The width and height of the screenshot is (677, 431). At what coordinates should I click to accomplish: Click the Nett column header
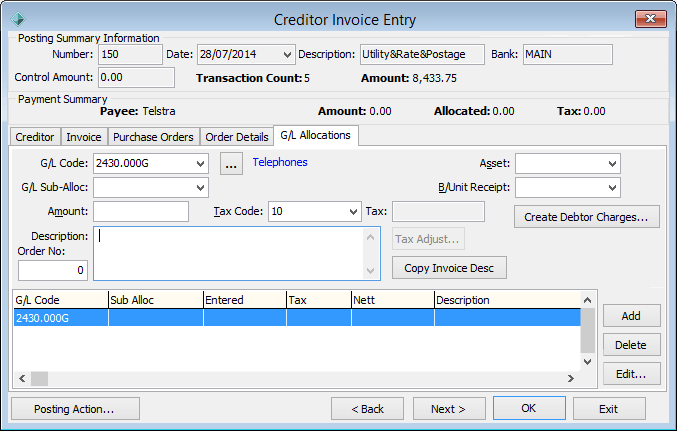tap(392, 300)
